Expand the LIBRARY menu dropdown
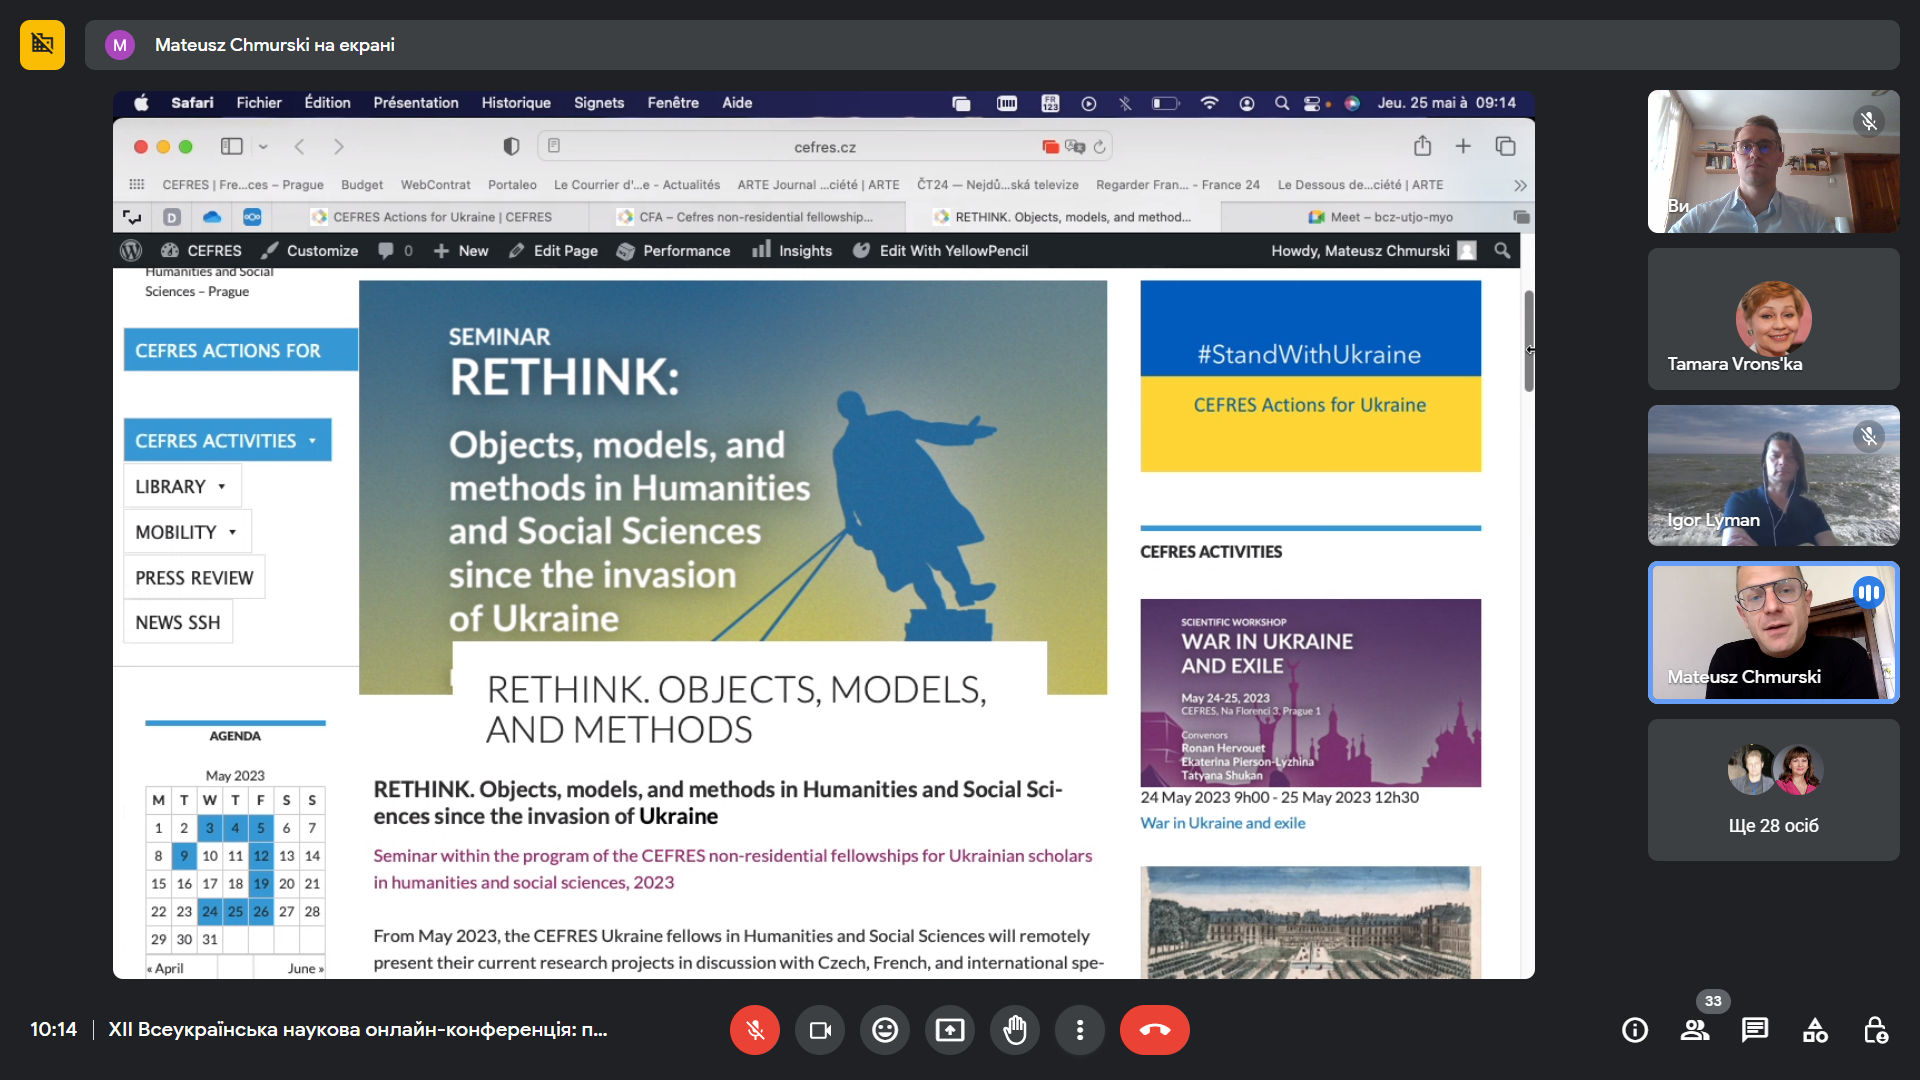The height and width of the screenshot is (1080, 1920). [x=182, y=487]
